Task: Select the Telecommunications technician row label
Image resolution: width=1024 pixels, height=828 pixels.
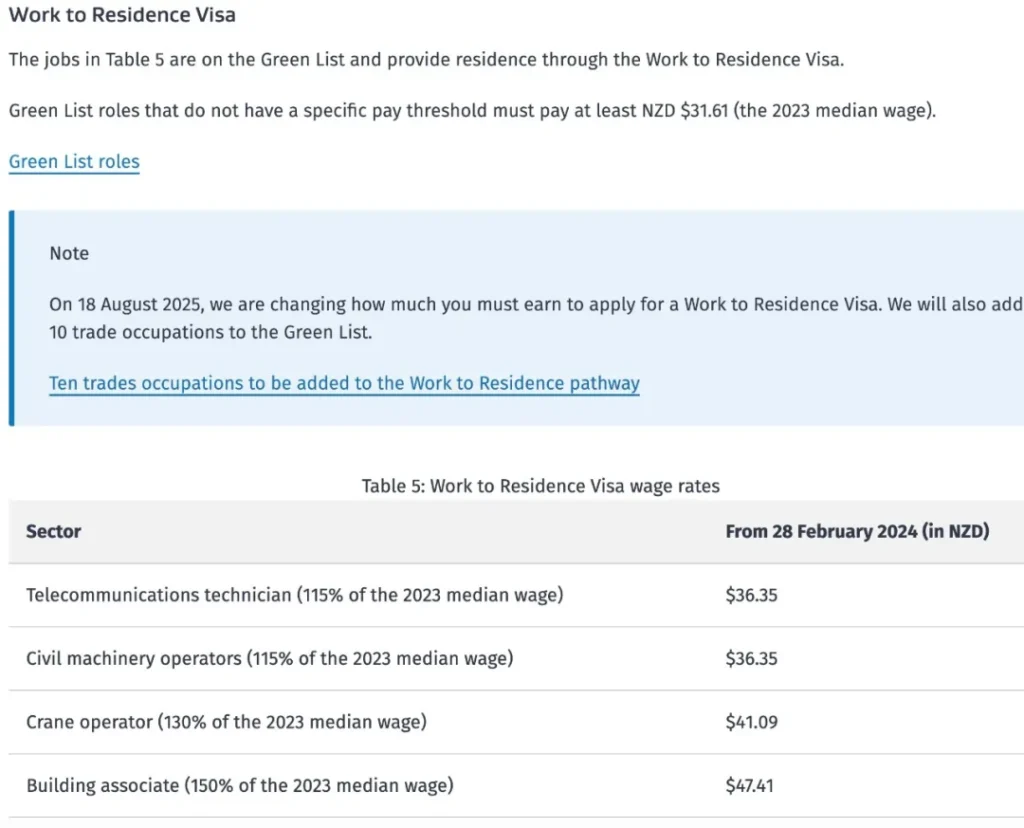Action: tap(294, 595)
